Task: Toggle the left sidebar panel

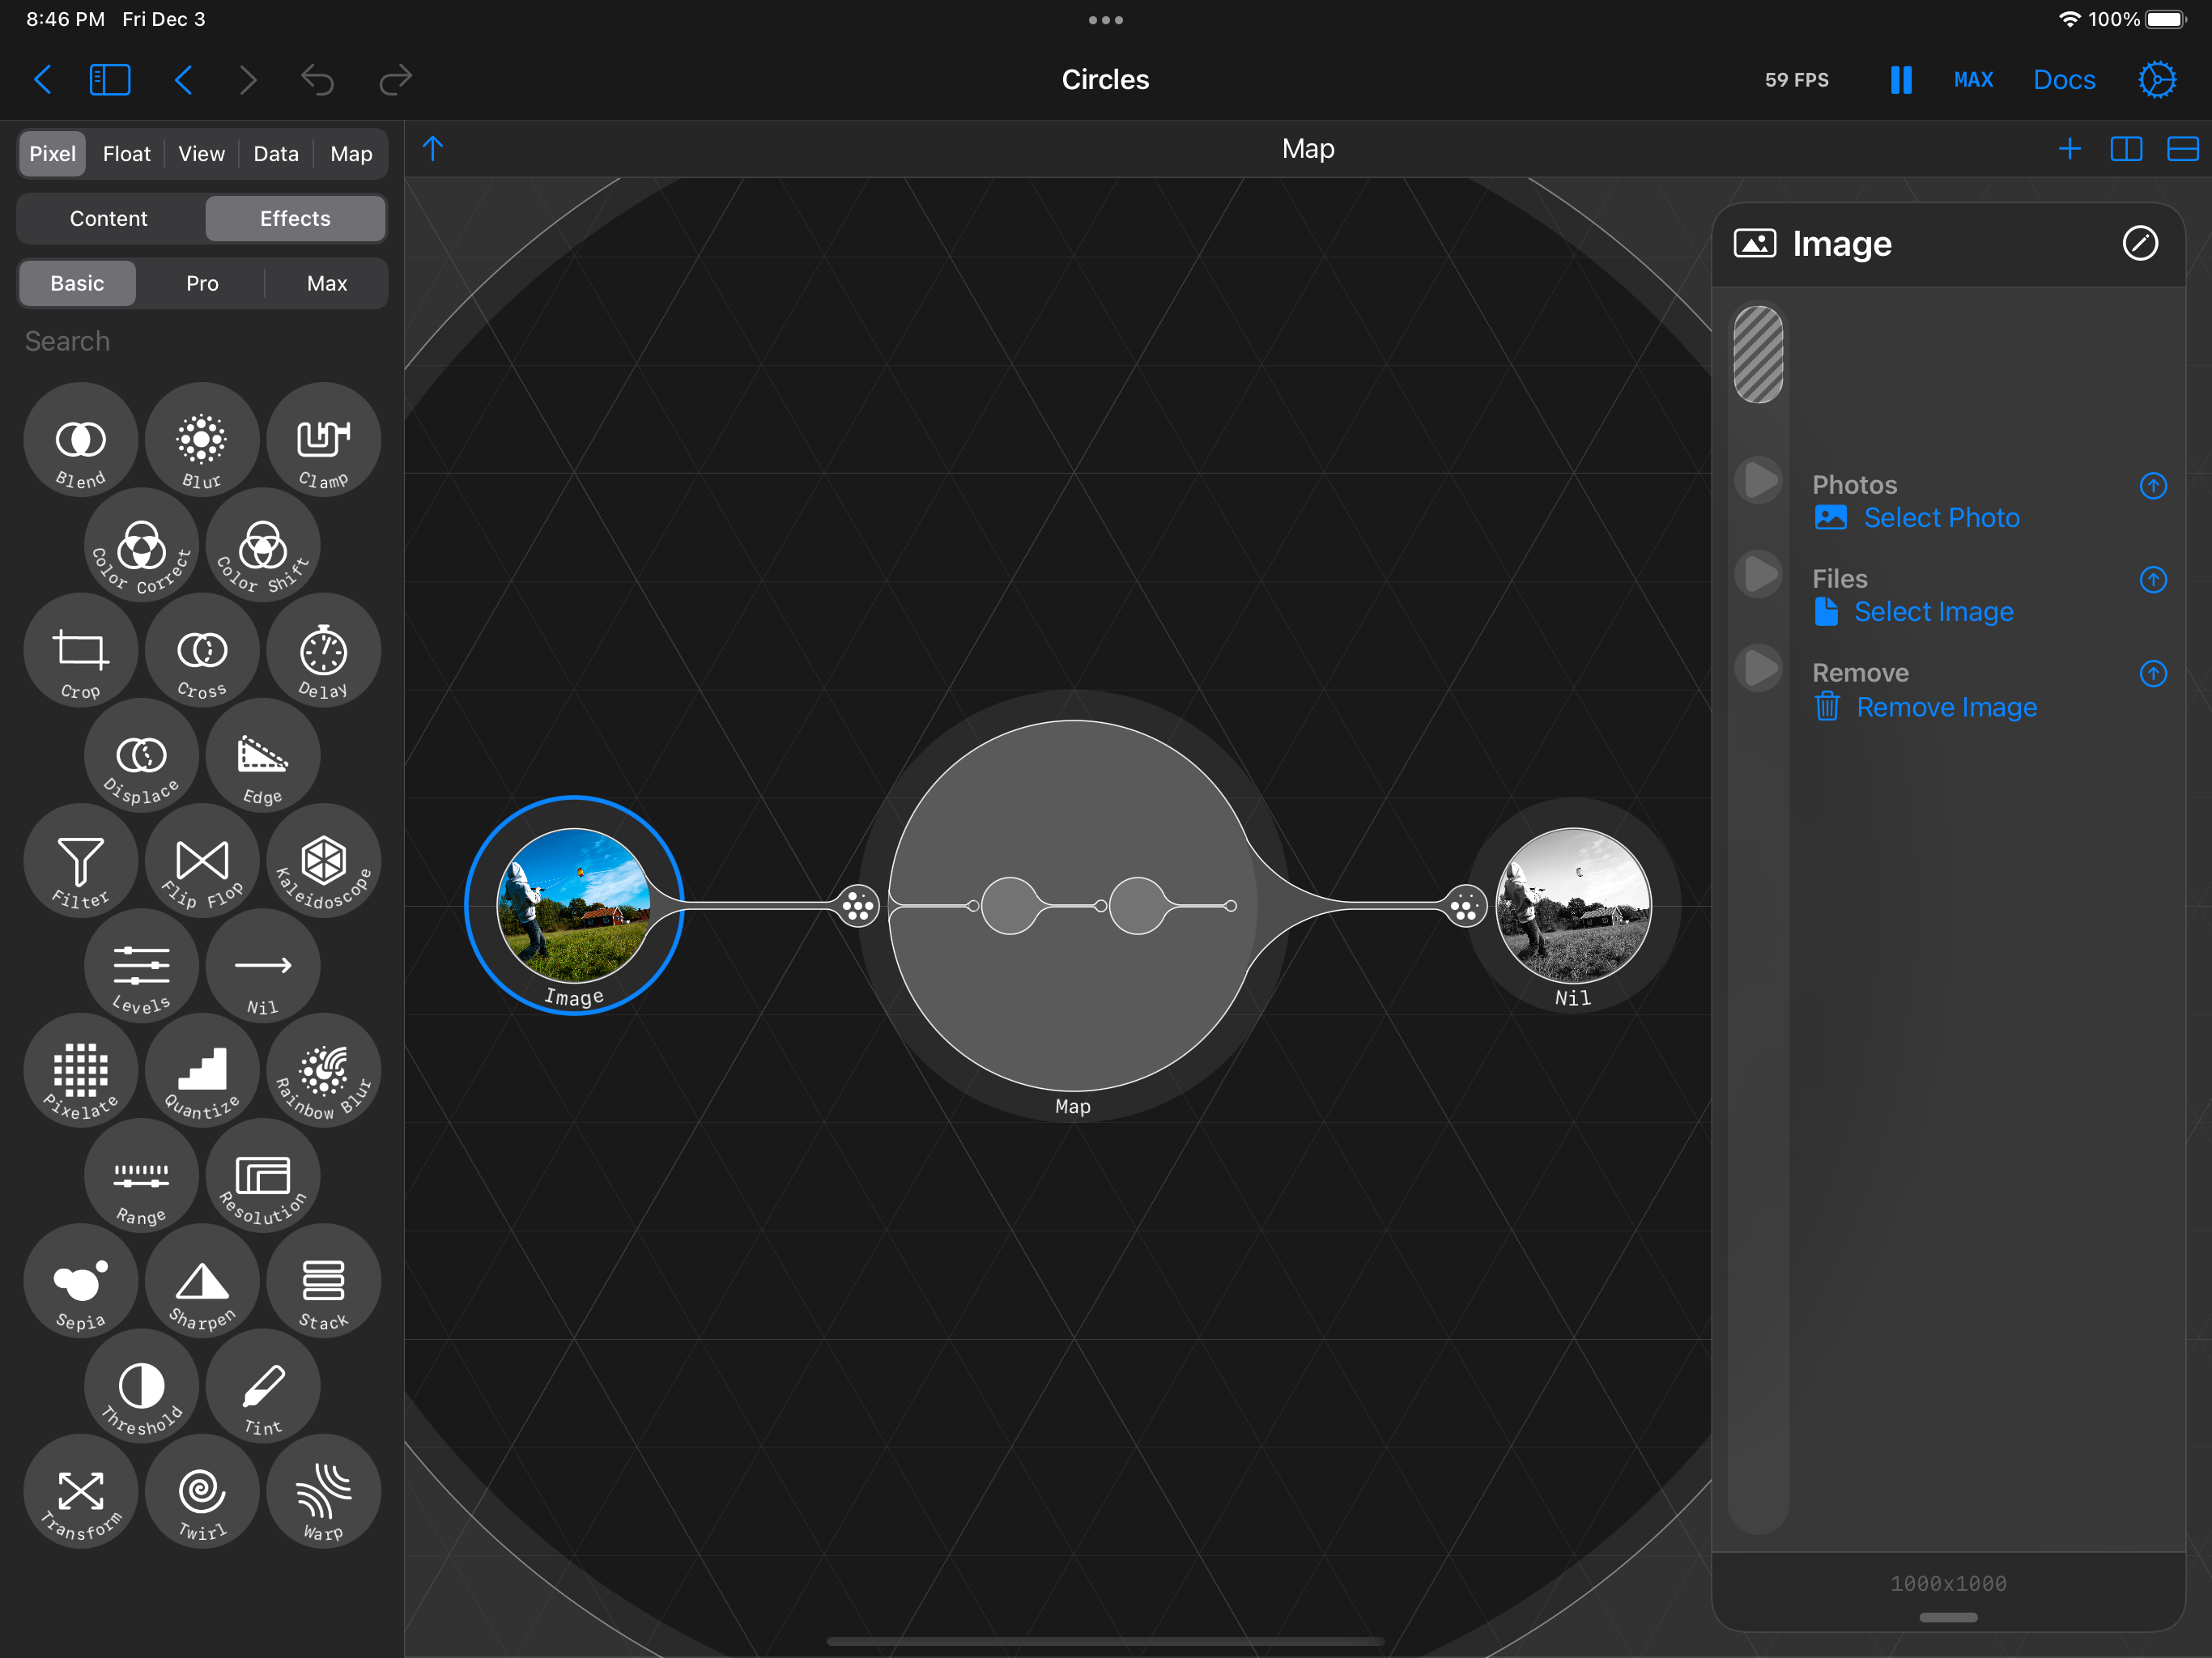Action: pyautogui.click(x=110, y=80)
